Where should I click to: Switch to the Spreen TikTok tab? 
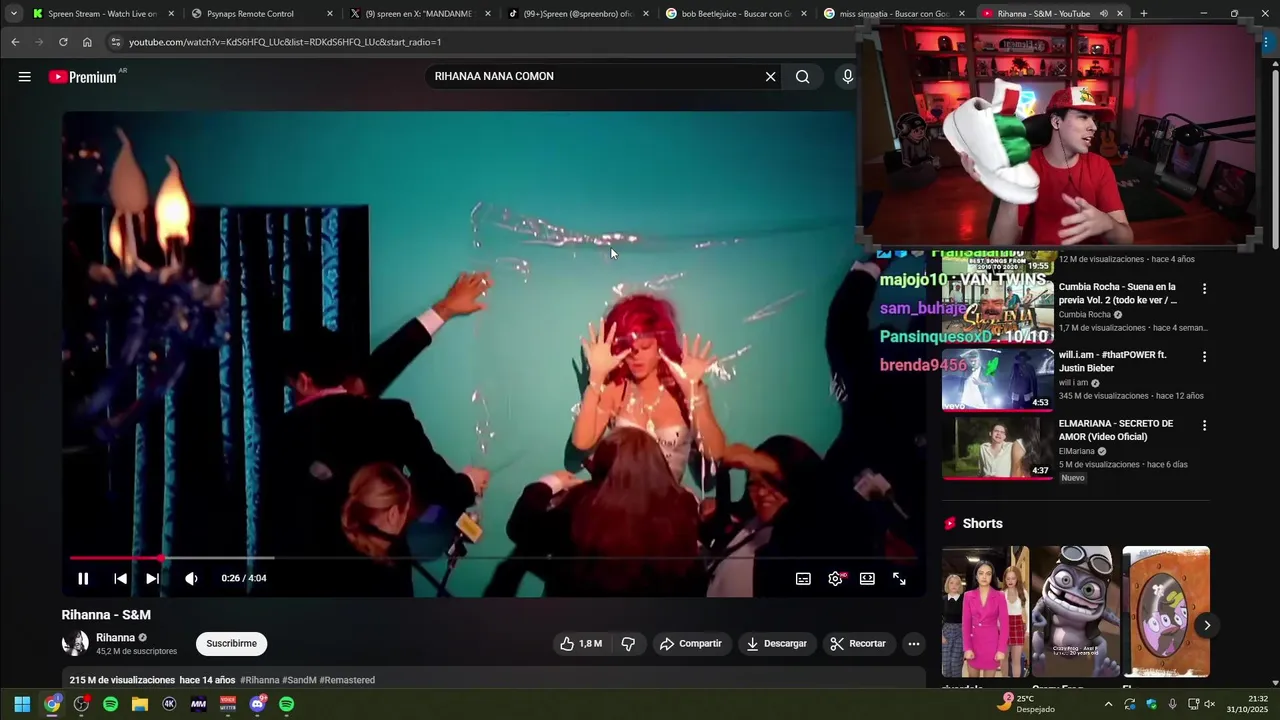[x=578, y=14]
